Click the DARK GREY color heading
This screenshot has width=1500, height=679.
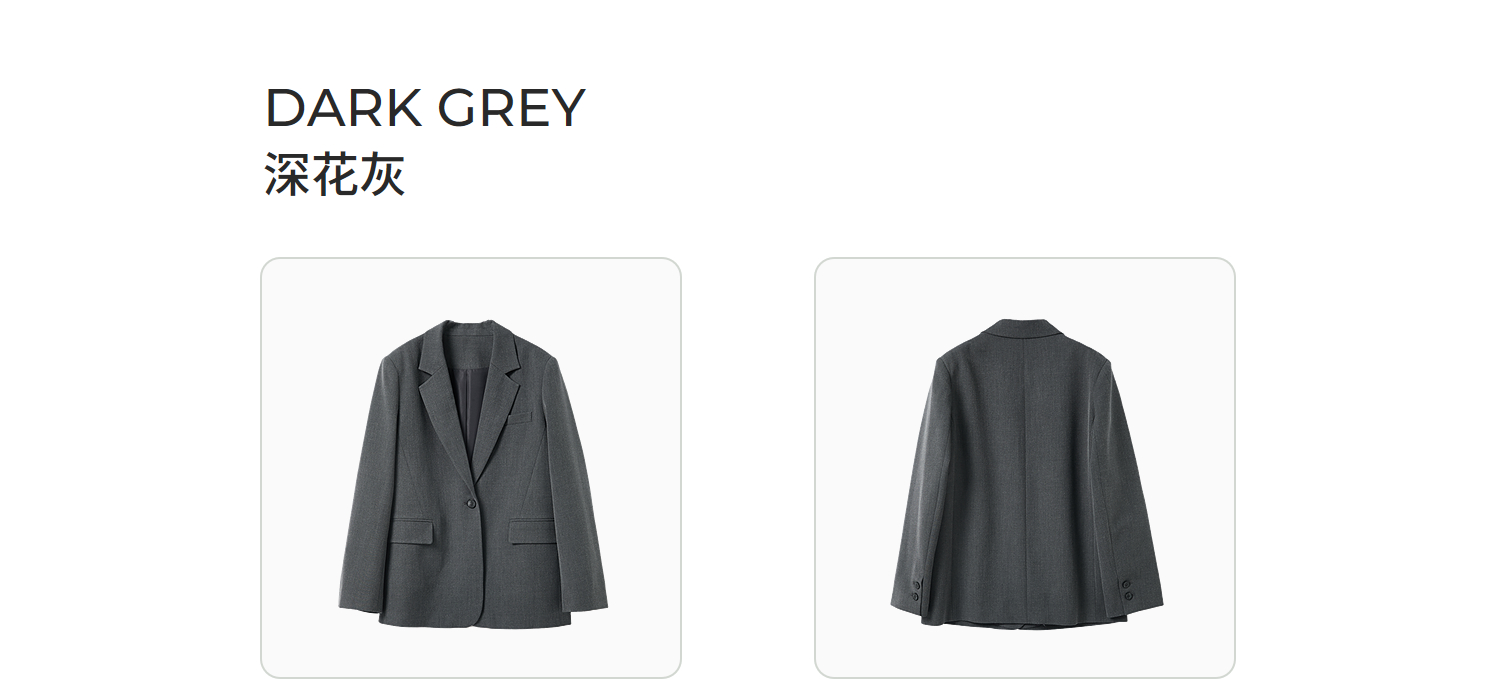click(425, 108)
